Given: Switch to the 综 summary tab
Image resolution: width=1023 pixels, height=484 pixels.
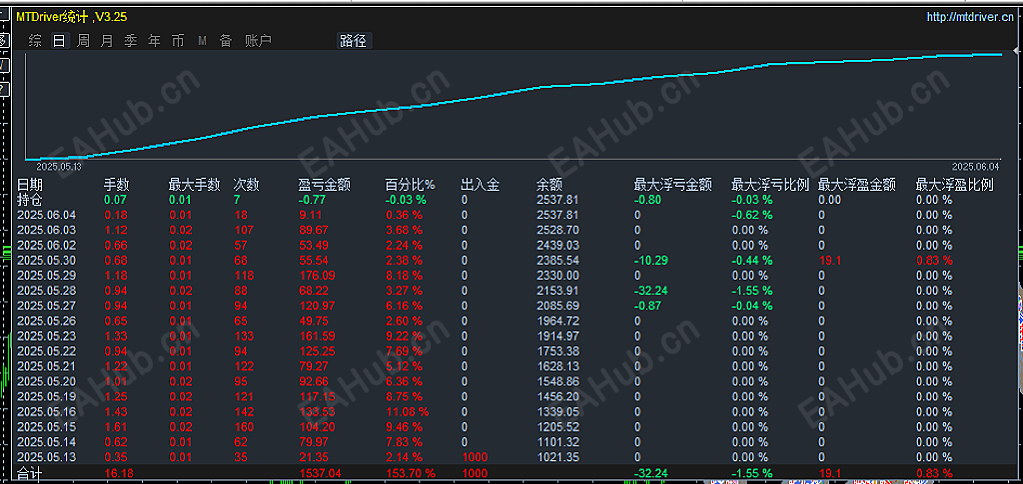Looking at the screenshot, I should tap(35, 41).
